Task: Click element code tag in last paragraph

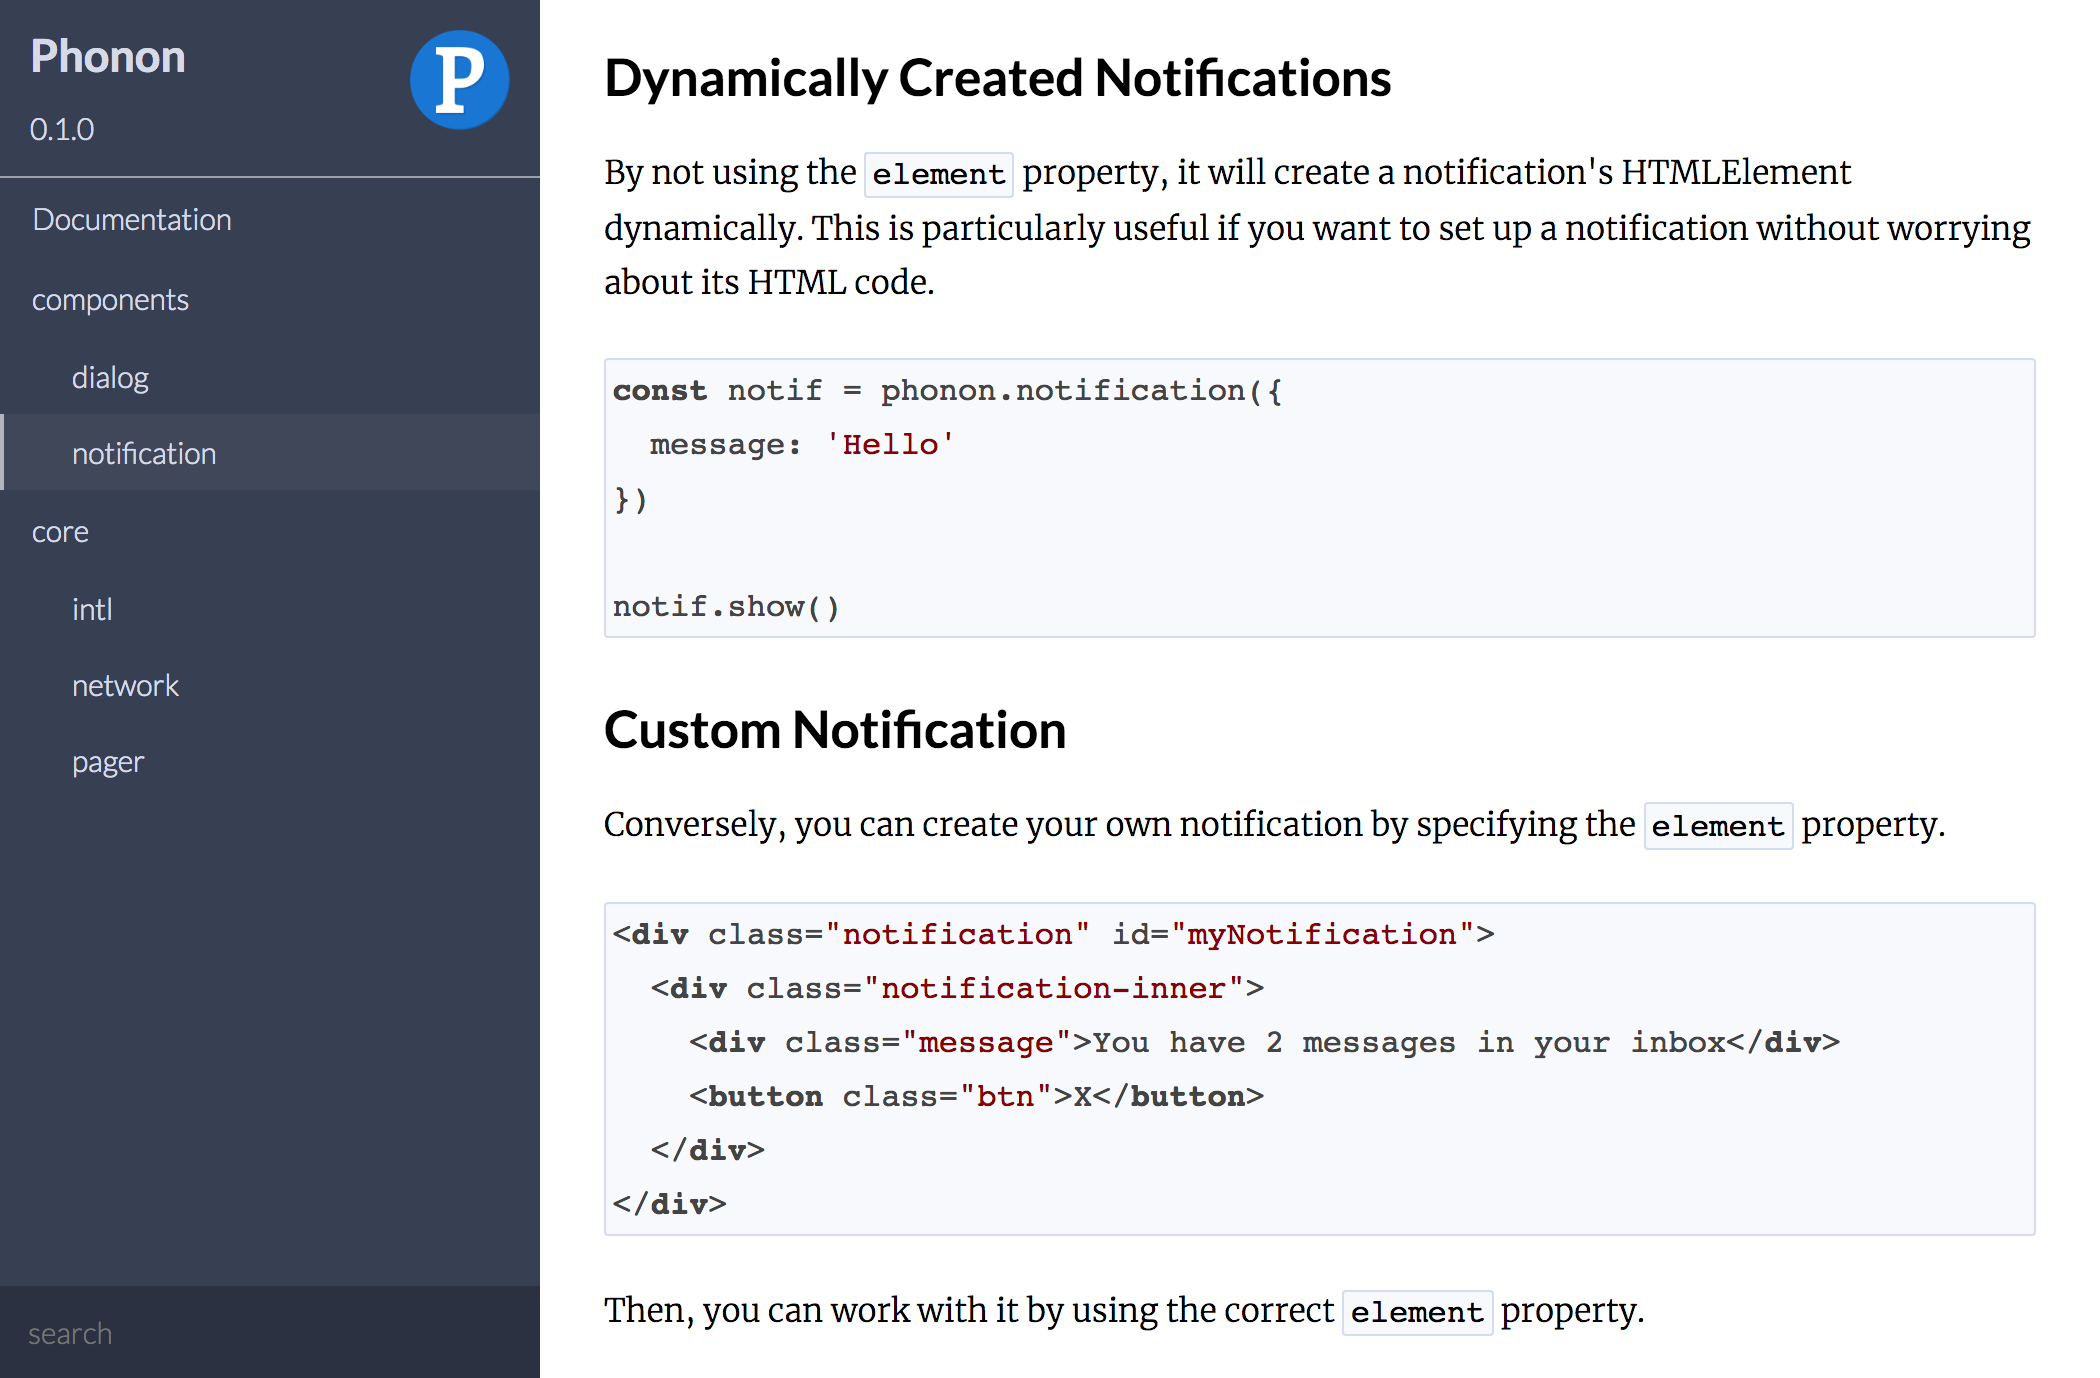Action: click(1416, 1312)
